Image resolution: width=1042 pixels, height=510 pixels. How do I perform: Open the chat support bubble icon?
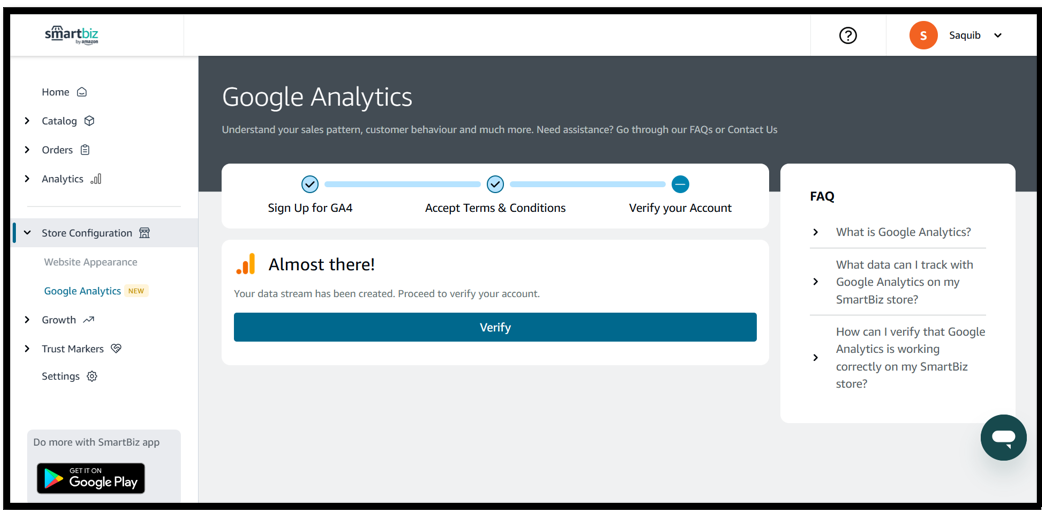(x=1003, y=437)
